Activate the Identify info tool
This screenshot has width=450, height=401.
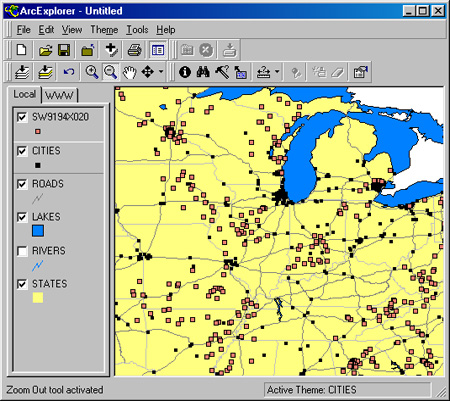(x=185, y=72)
